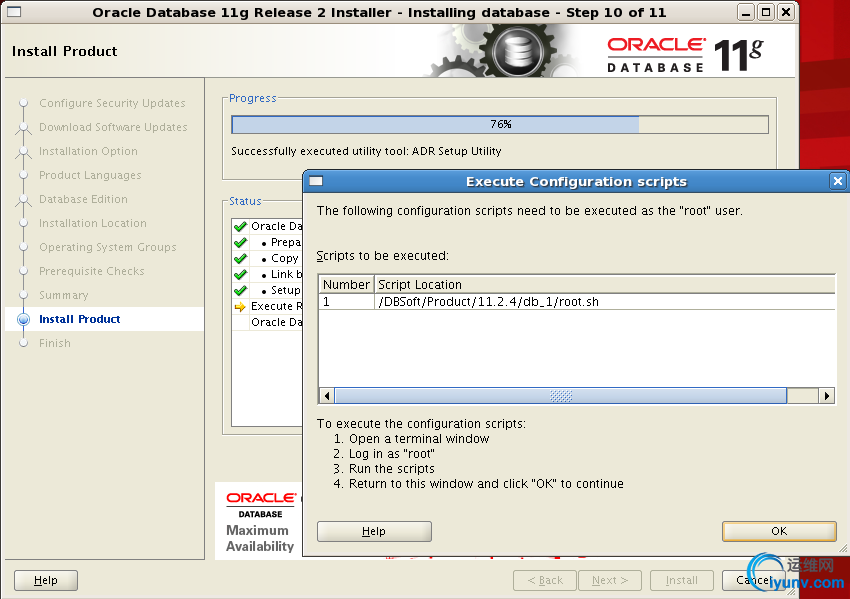Select the Summary step
Viewport: 850px width, 599px height.
[x=63, y=295]
